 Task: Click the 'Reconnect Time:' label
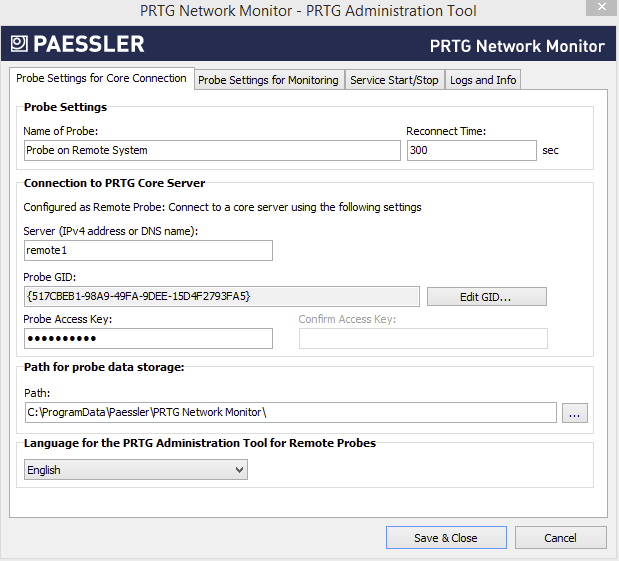pos(446,131)
